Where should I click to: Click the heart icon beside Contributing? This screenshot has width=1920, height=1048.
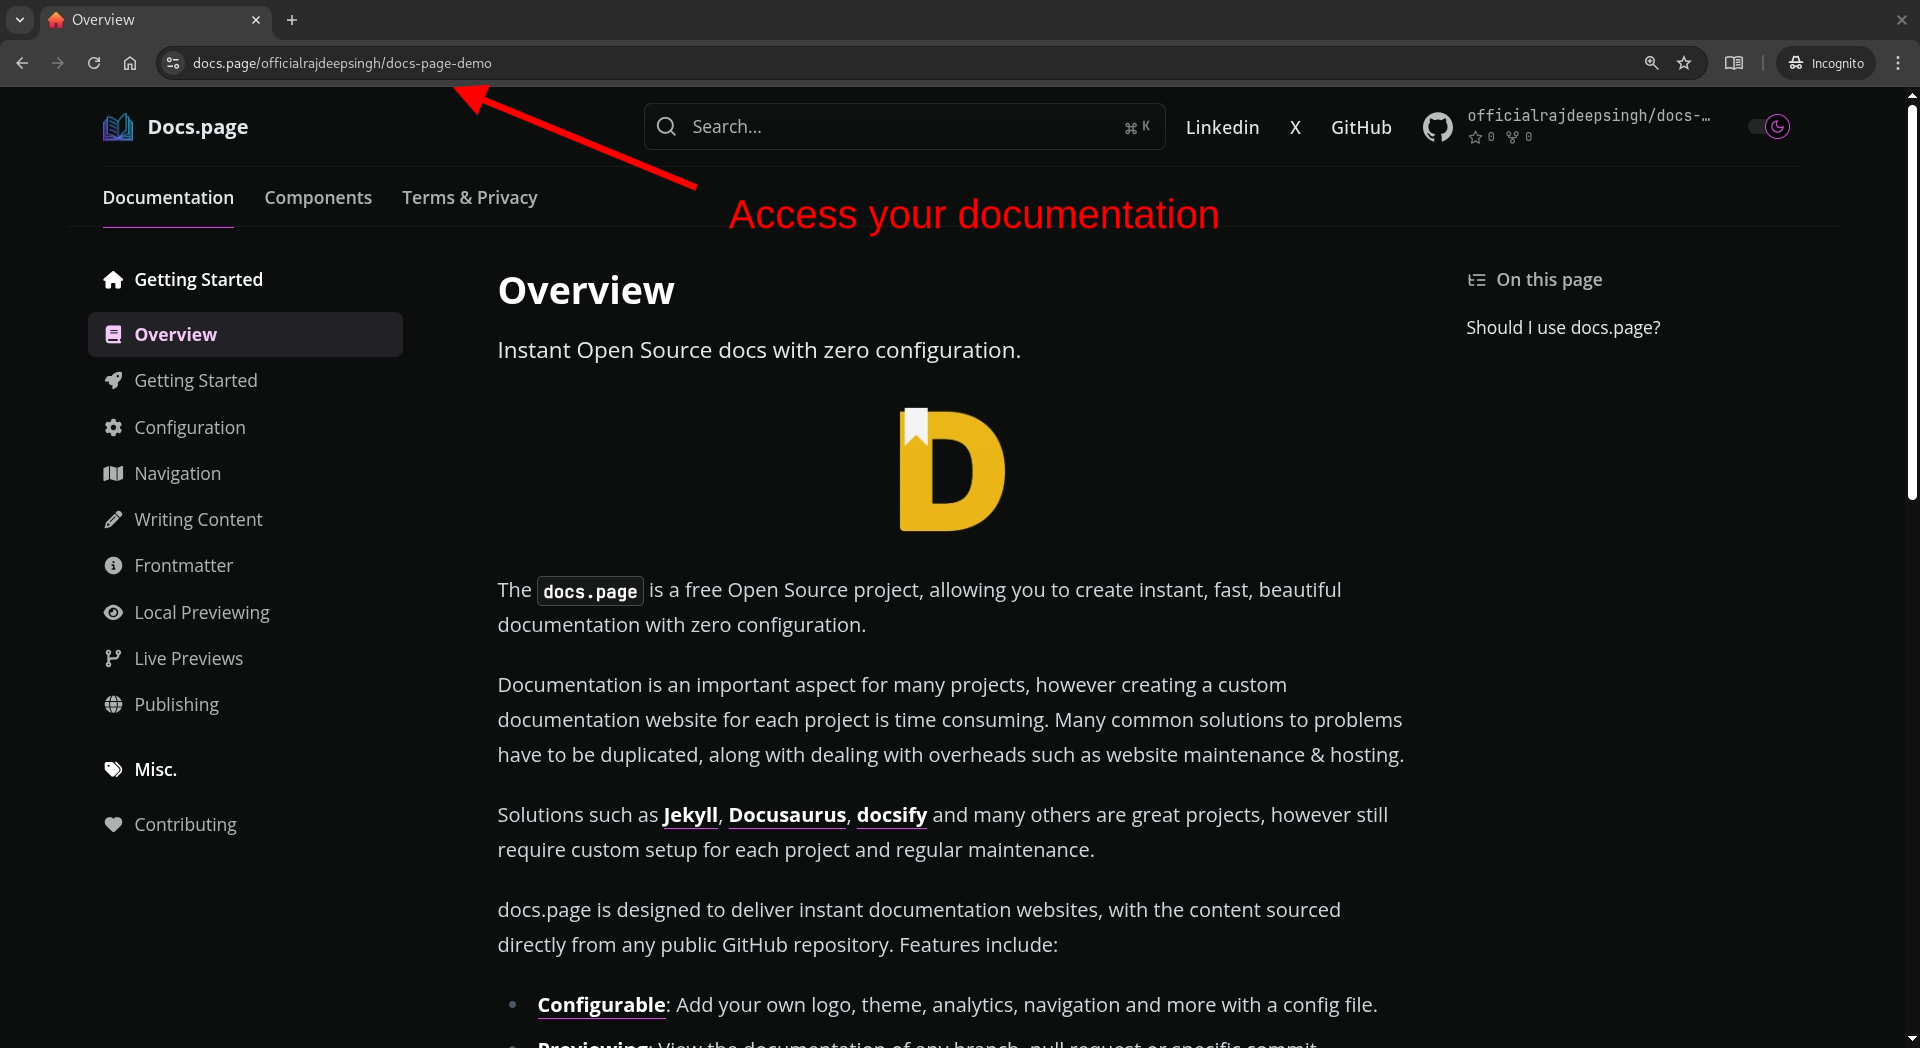(x=114, y=825)
